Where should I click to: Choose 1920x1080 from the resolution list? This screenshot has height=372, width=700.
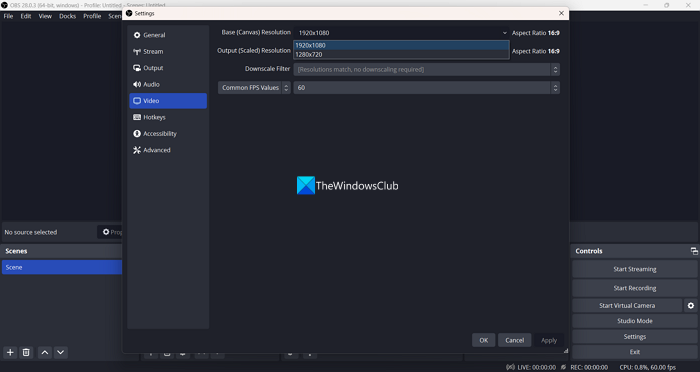(x=401, y=45)
